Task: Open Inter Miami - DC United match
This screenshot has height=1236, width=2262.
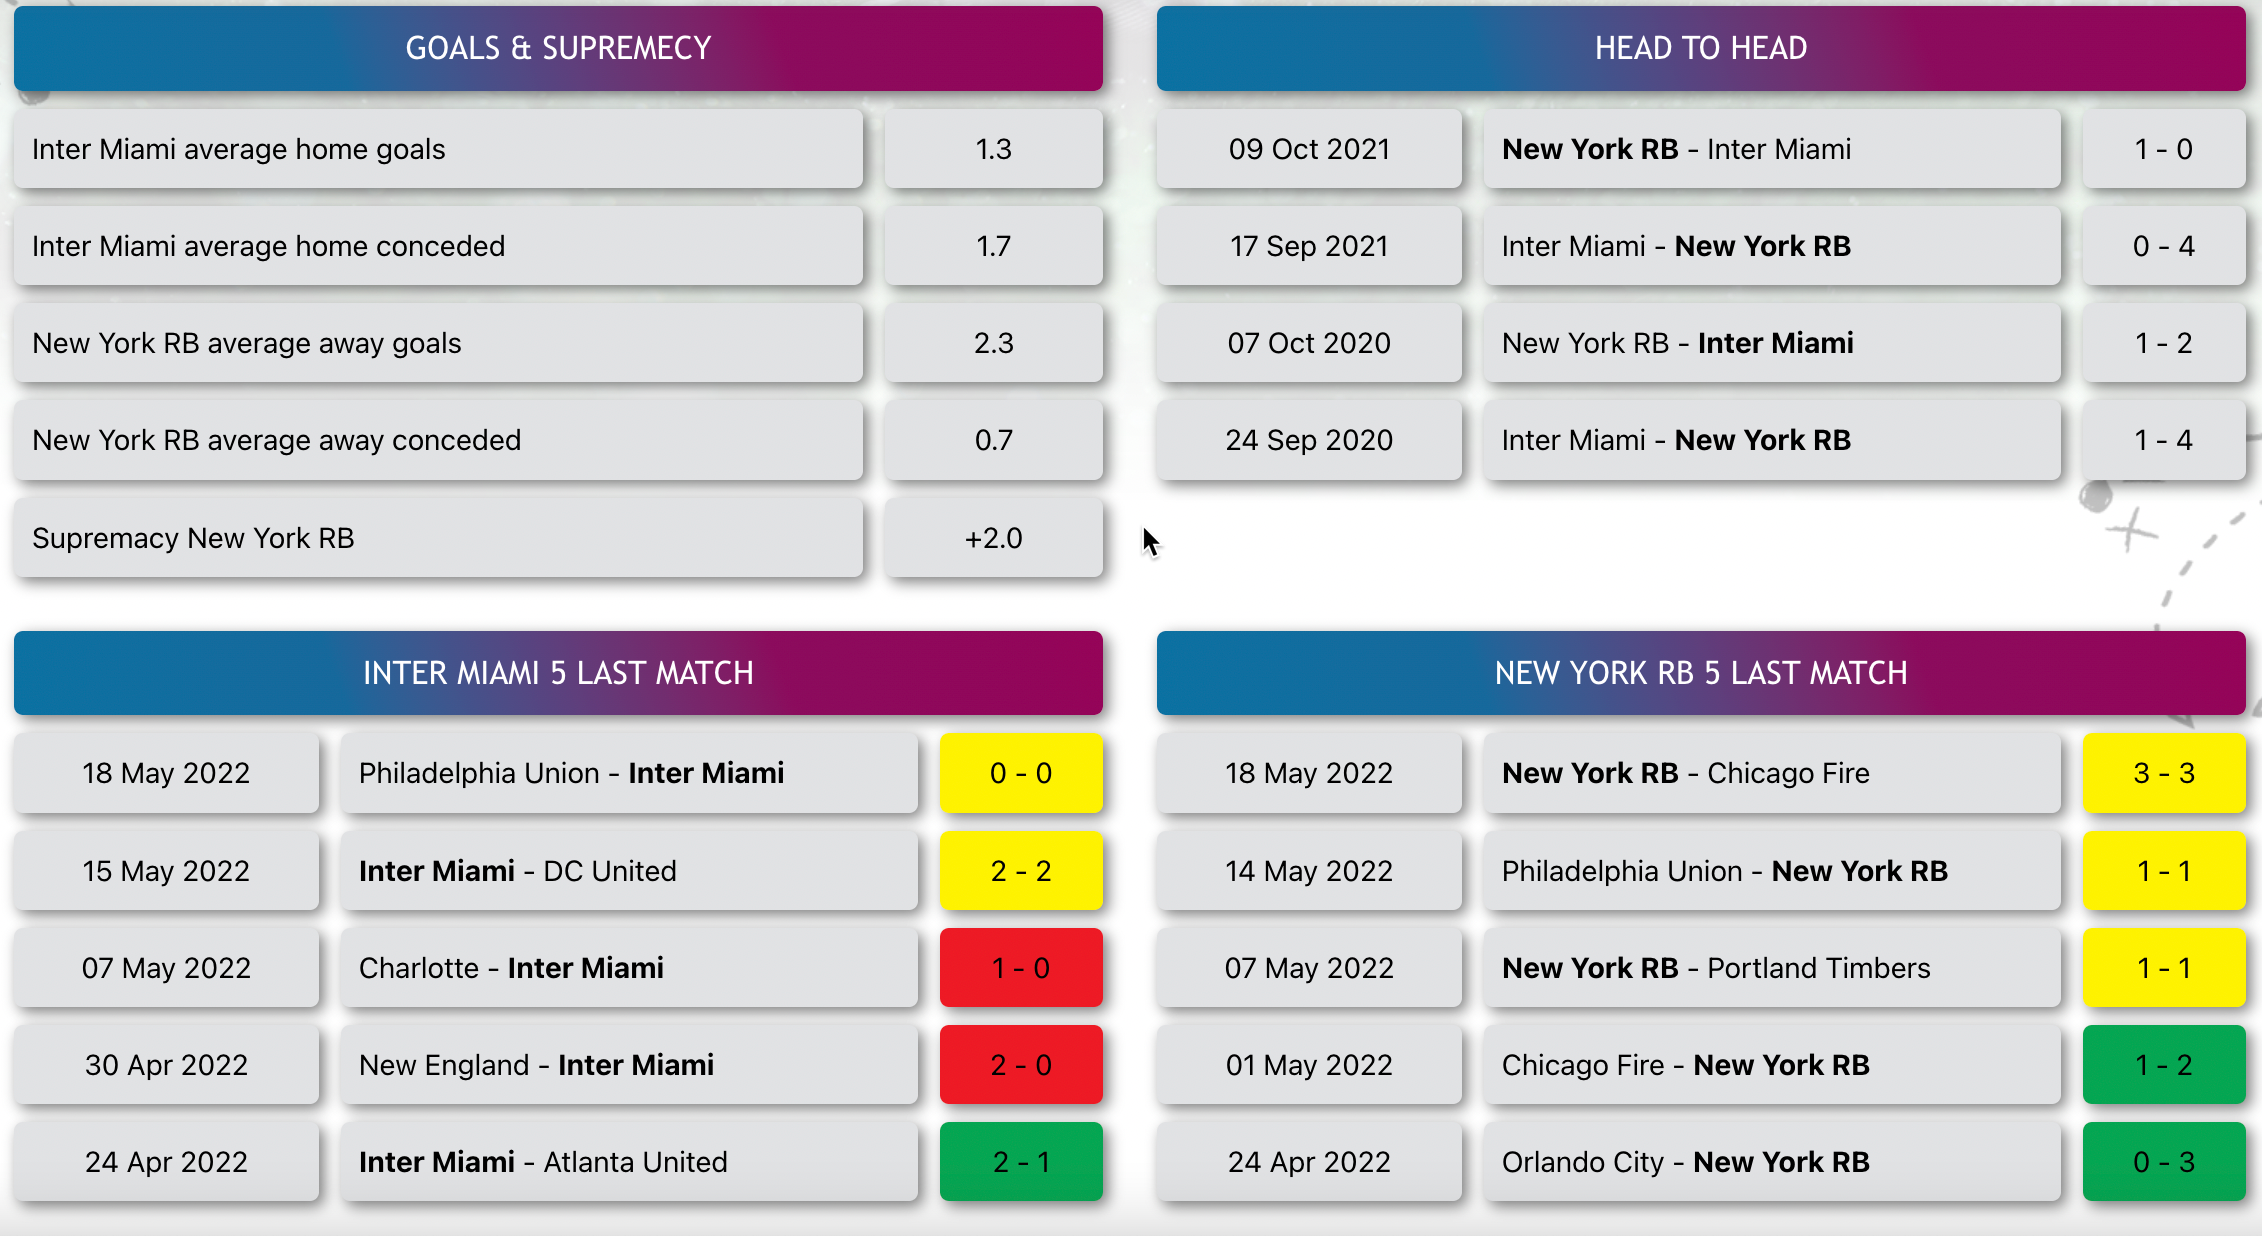Action: point(629,871)
